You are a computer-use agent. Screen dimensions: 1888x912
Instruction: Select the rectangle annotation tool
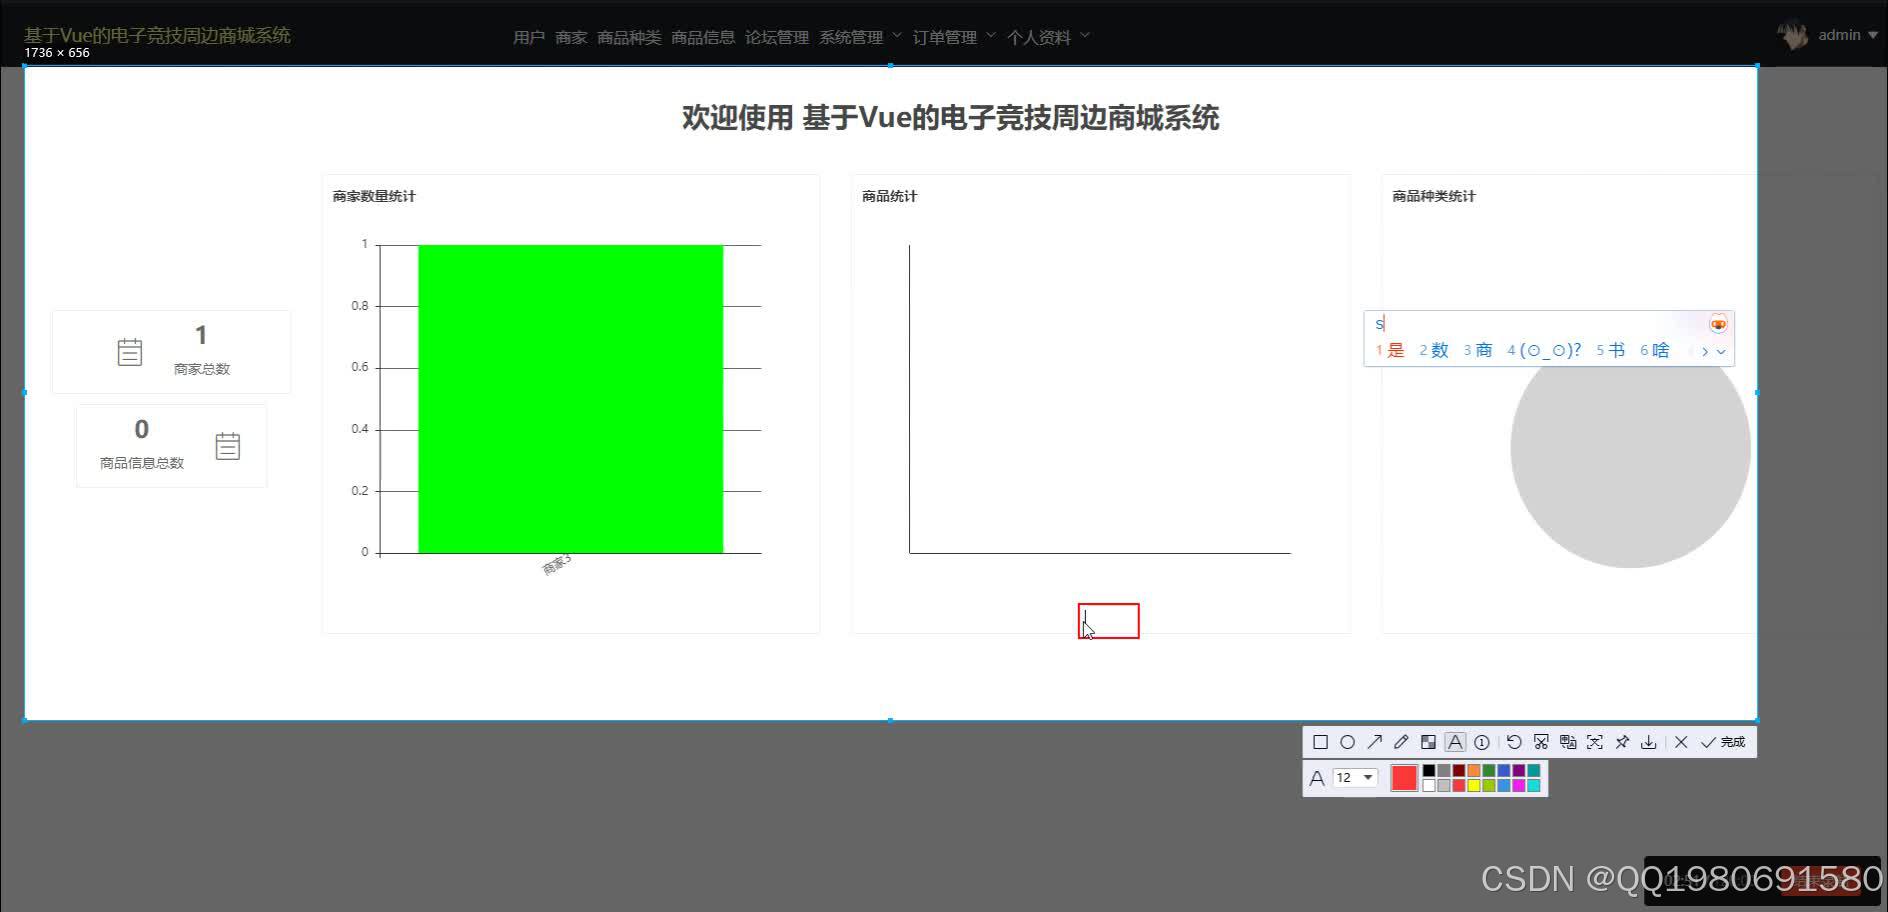pyautogui.click(x=1321, y=742)
